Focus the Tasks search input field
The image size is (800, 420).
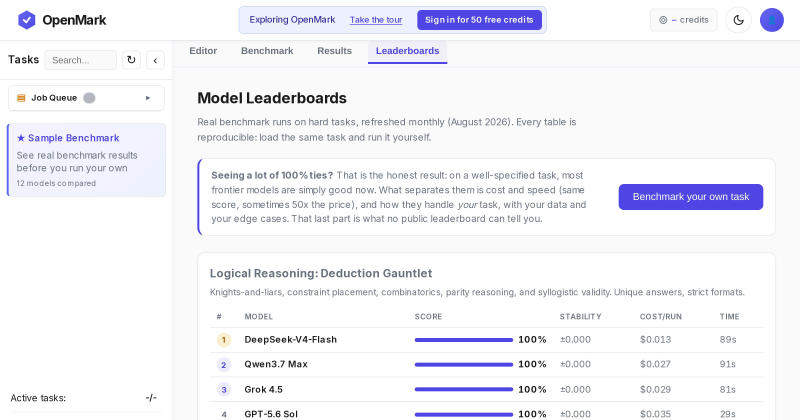(81, 60)
